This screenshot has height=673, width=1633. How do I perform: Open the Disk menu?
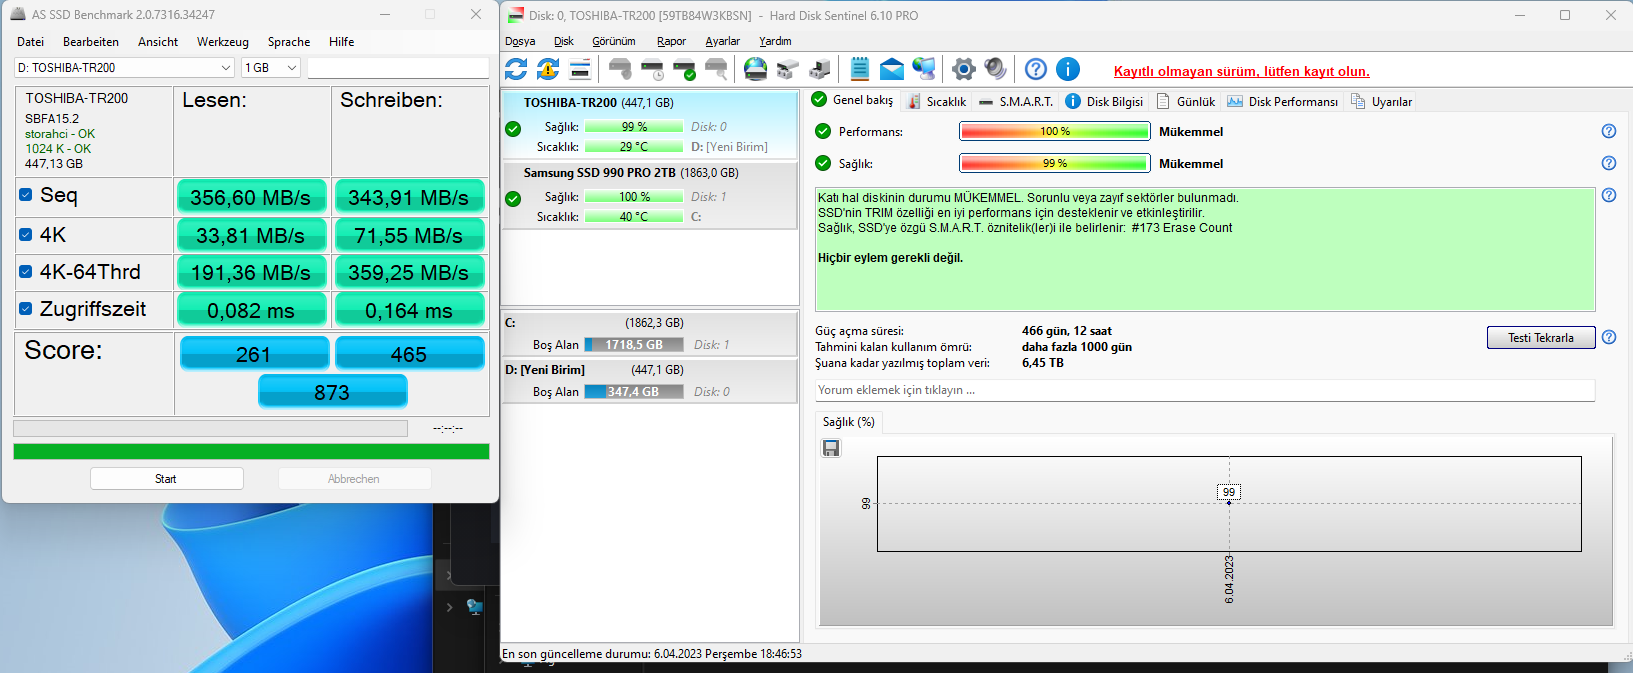click(x=564, y=41)
